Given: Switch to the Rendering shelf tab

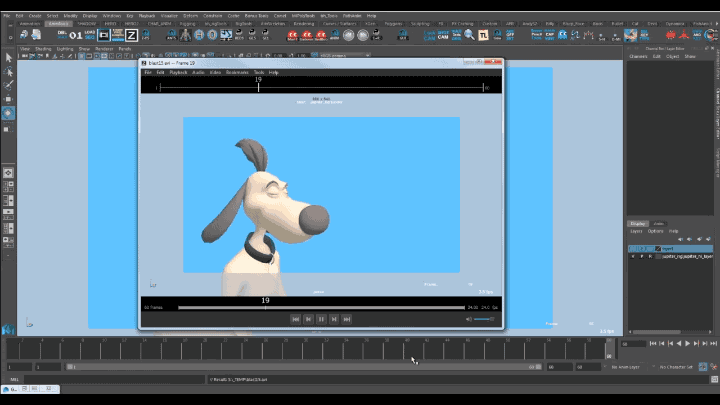Looking at the screenshot, I should click(304, 23).
